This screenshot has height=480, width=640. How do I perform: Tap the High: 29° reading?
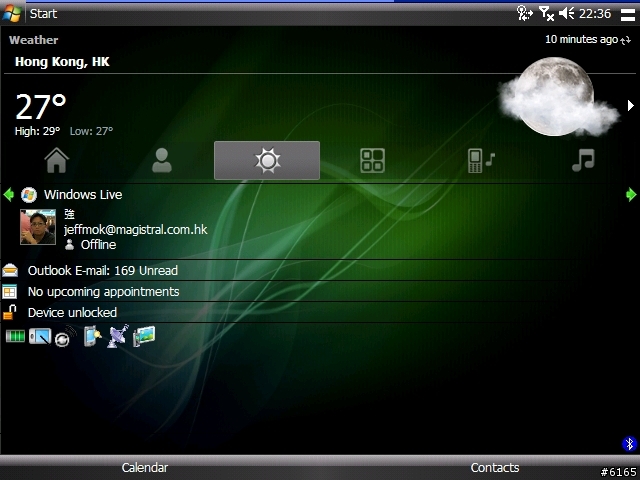pyautogui.click(x=37, y=131)
